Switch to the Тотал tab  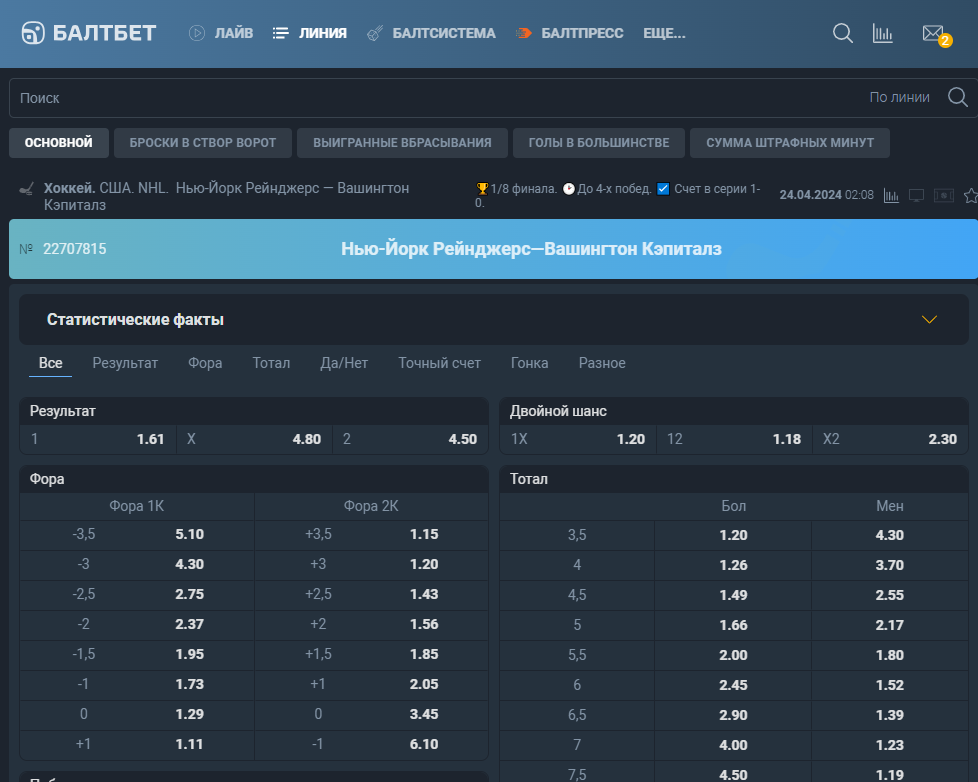tap(271, 363)
